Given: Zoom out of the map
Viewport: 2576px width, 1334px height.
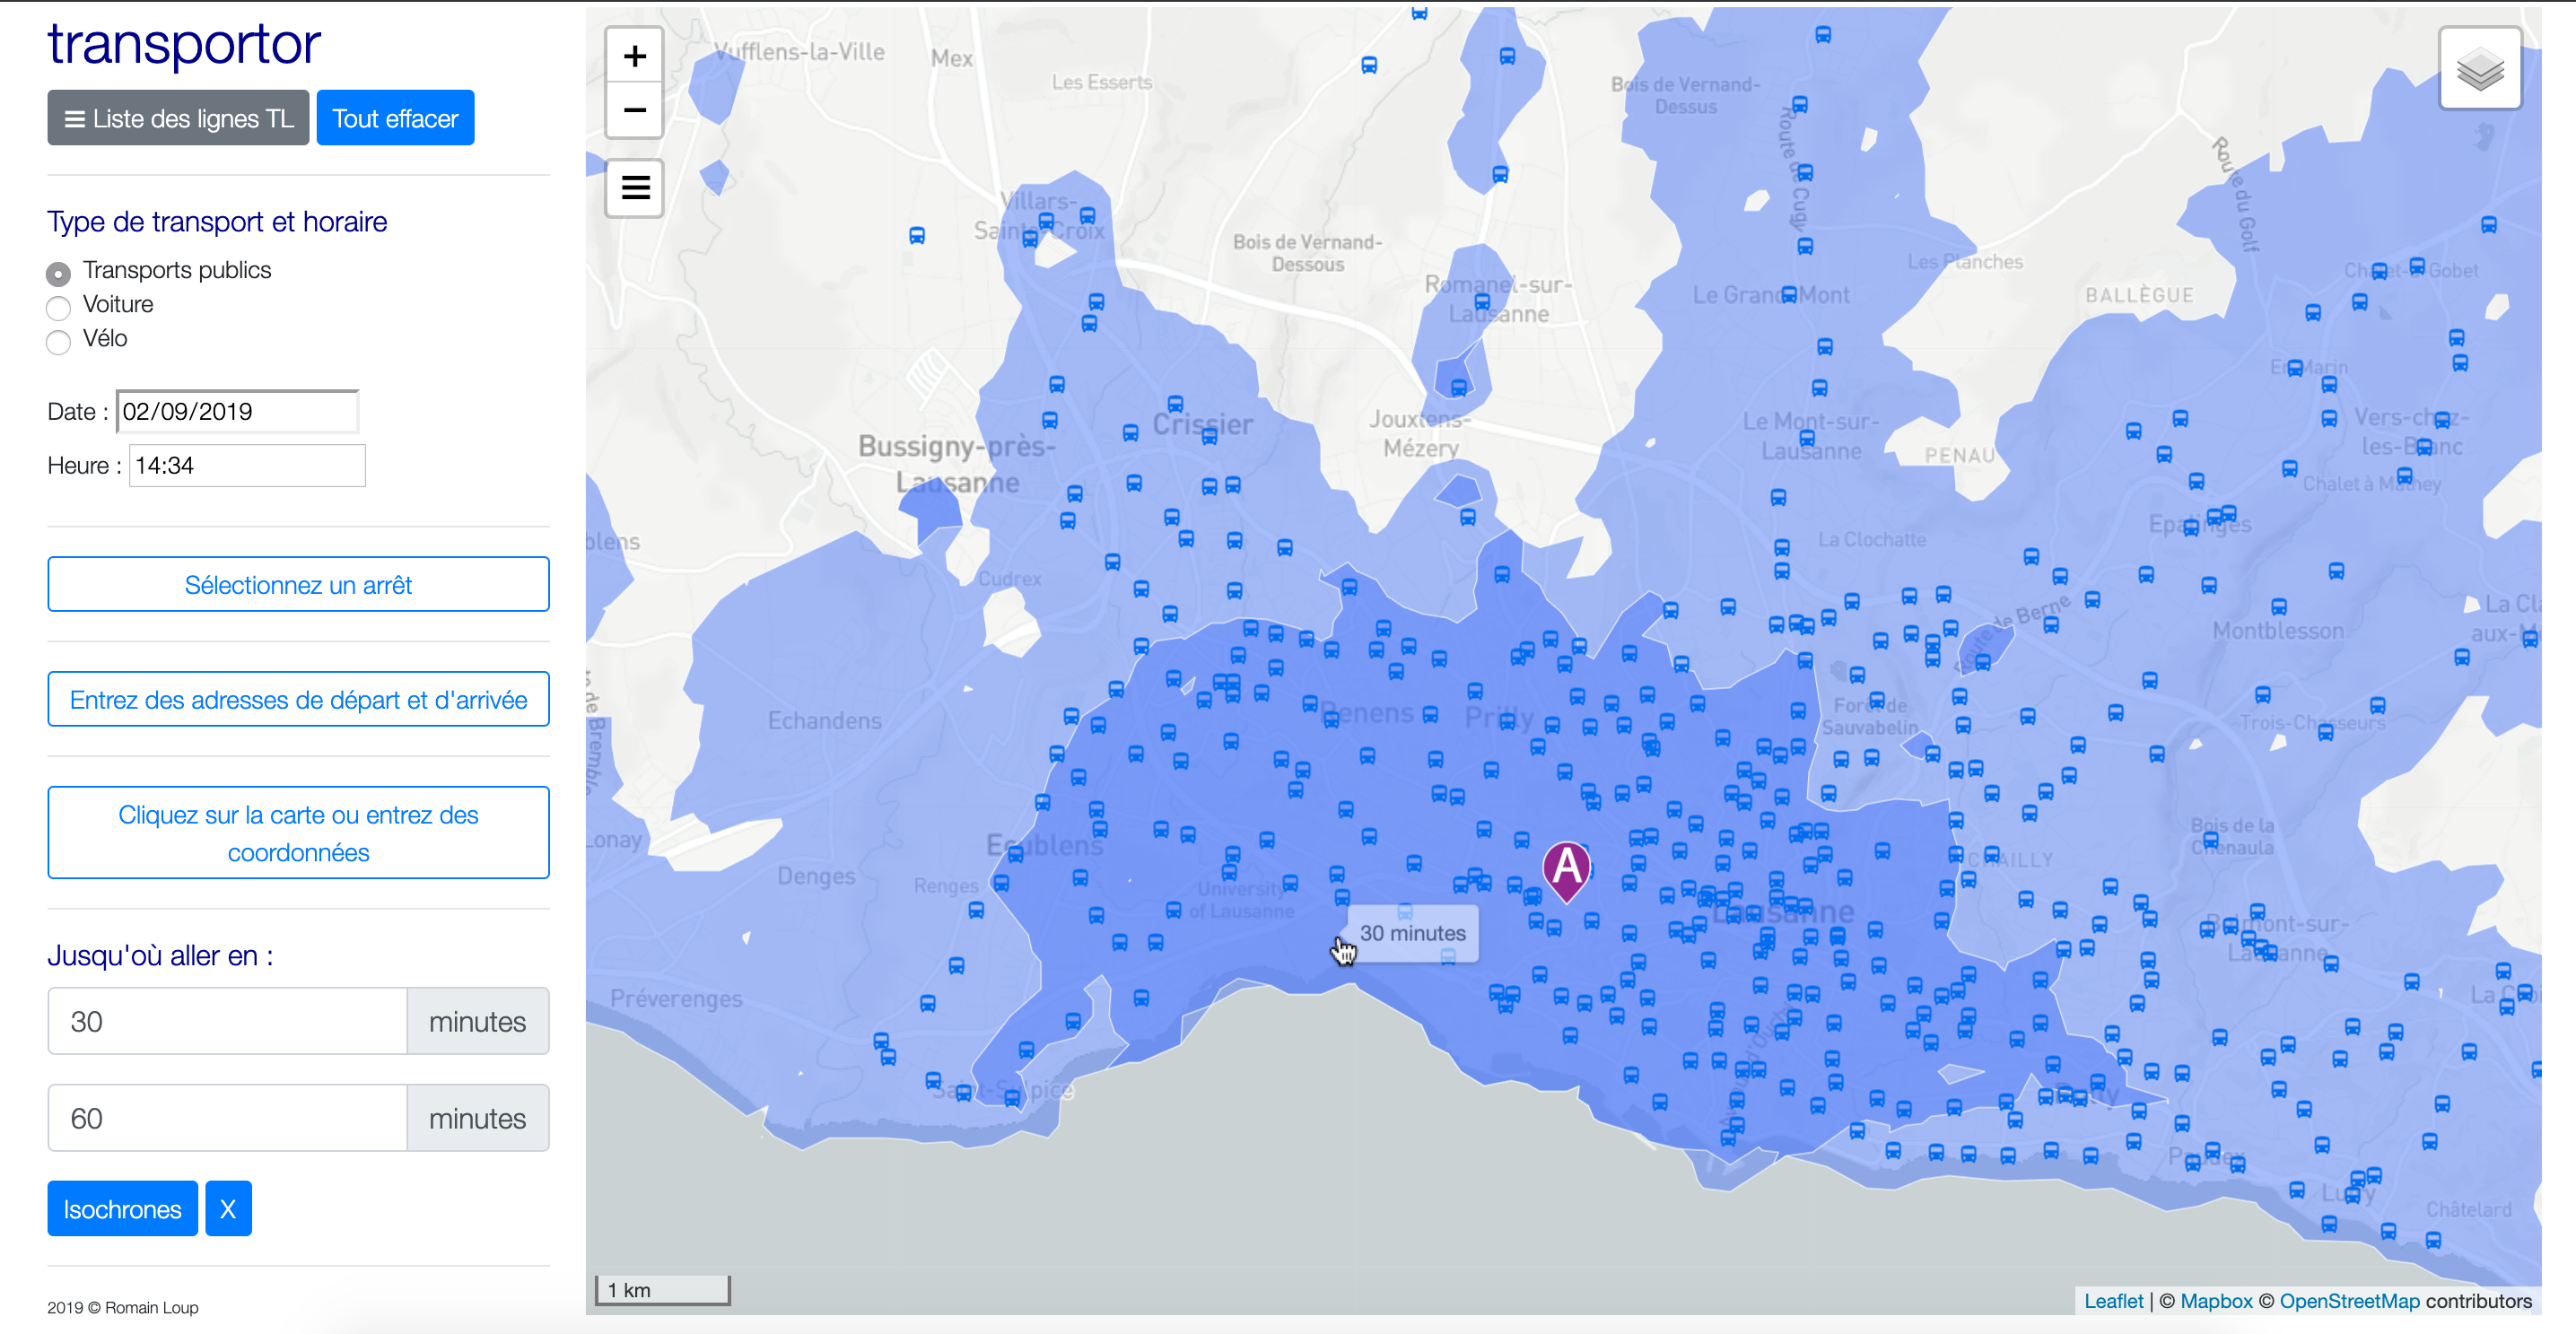Looking at the screenshot, I should click(x=634, y=110).
